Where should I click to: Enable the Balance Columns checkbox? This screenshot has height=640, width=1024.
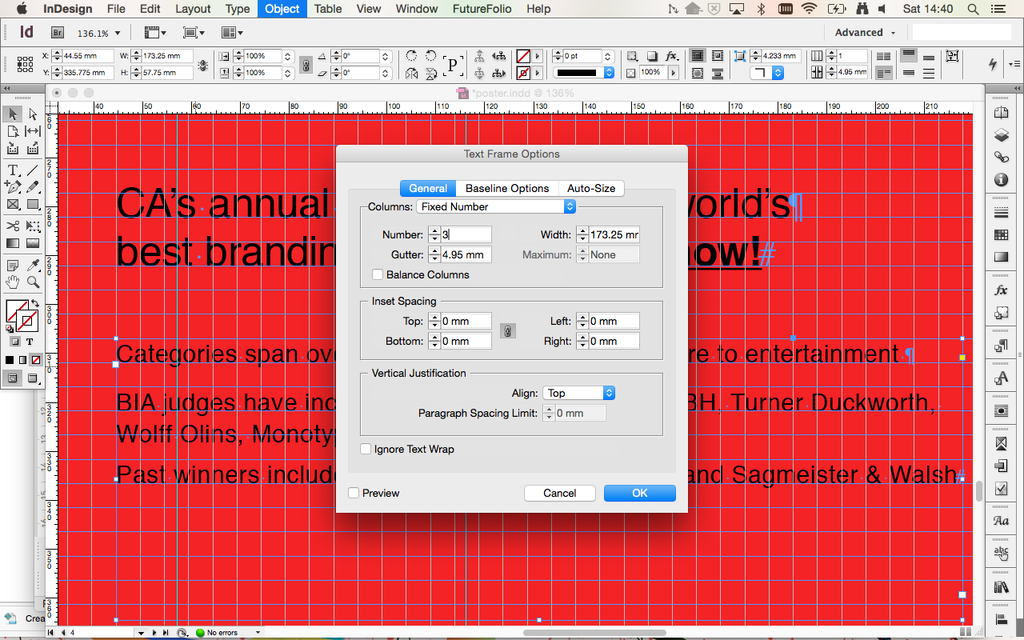click(378, 274)
